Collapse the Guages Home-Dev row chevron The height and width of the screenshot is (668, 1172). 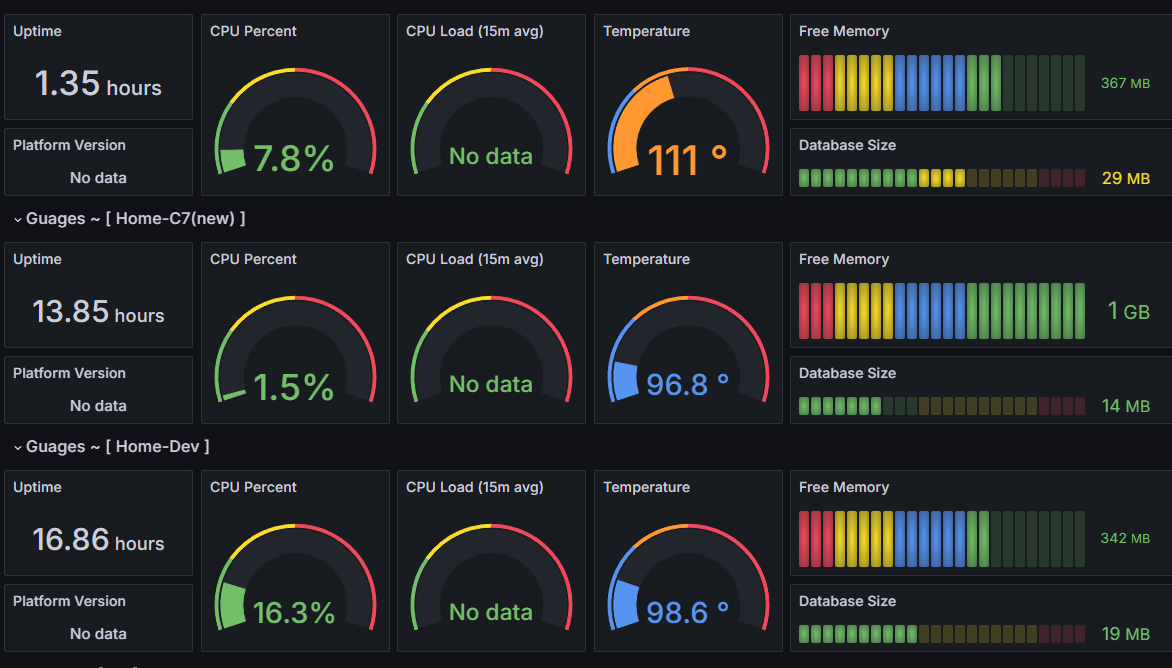[x=17, y=448]
